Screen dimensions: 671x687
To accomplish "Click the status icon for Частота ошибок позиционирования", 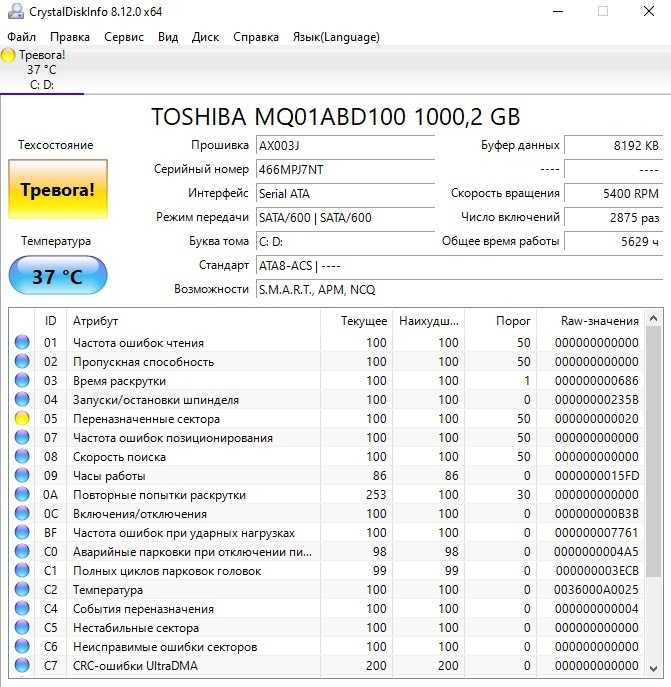I will pos(22,437).
